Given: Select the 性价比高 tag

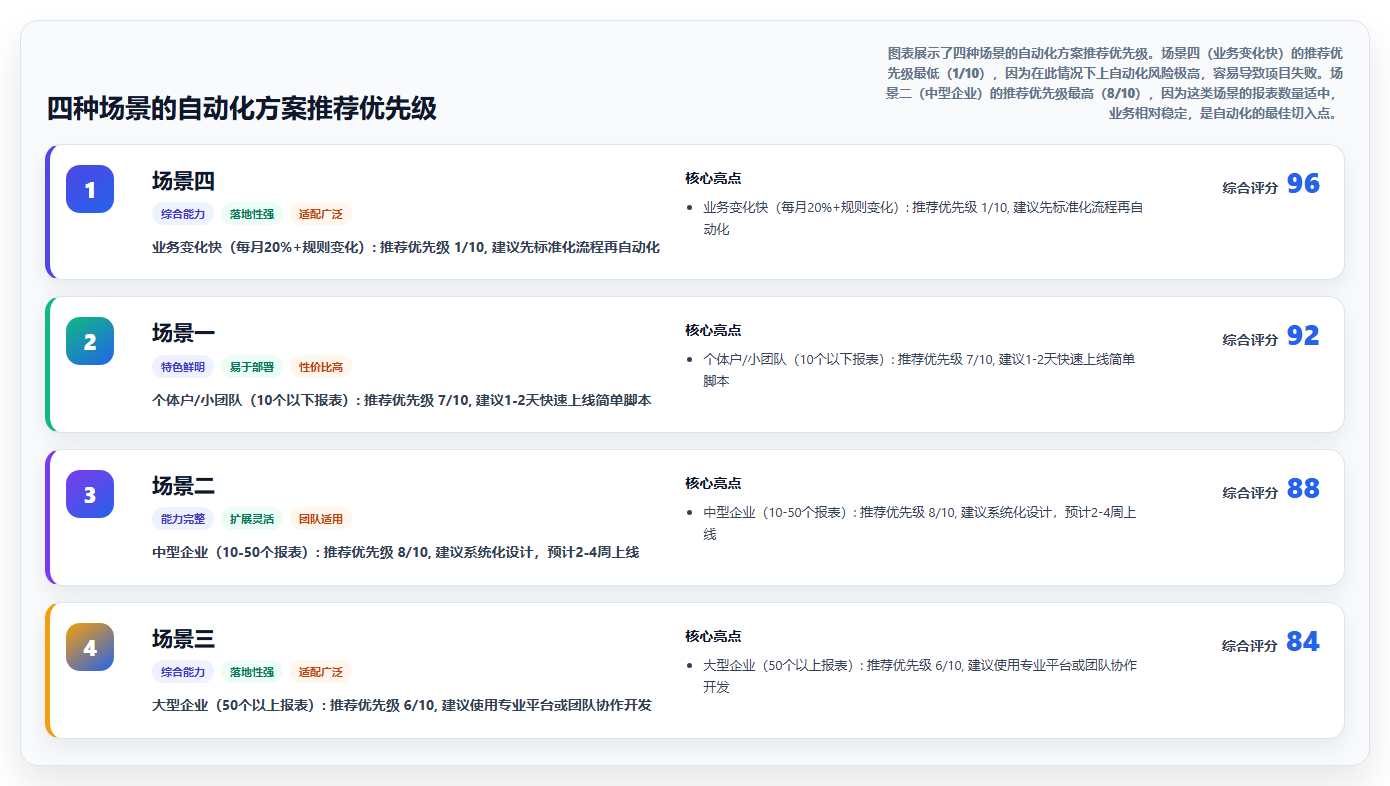Looking at the screenshot, I should (321, 367).
